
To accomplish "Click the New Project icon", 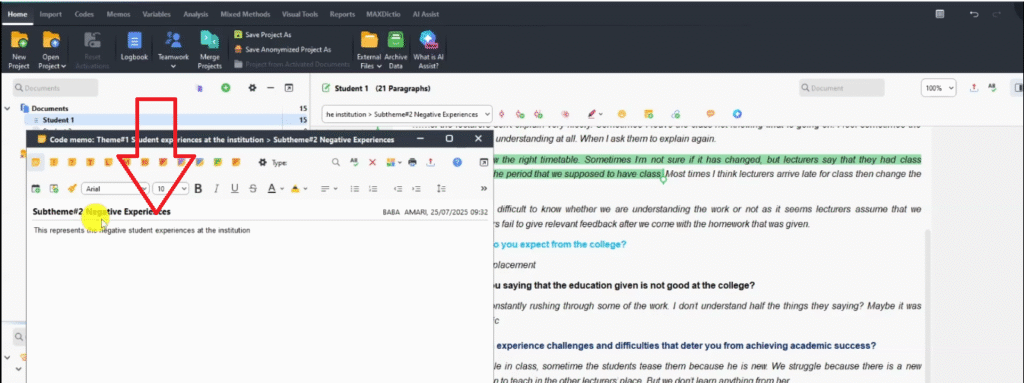I will [19, 41].
